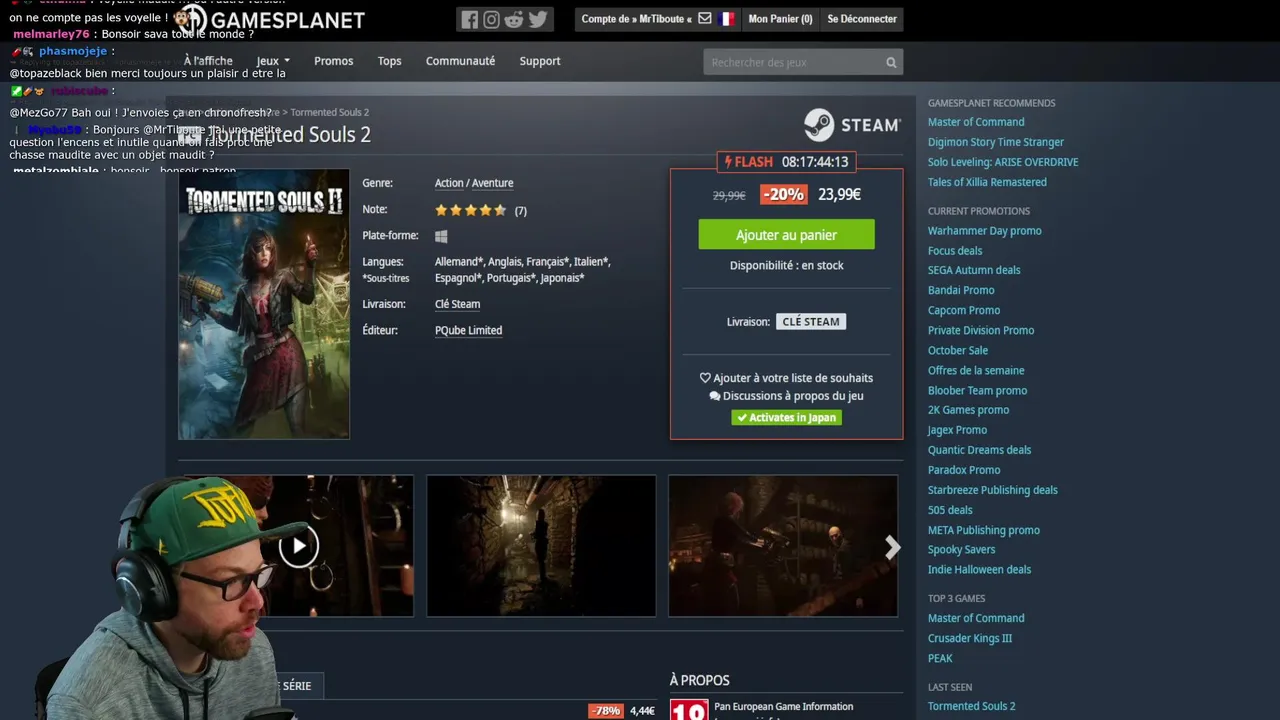Viewport: 1280px width, 720px height.
Task: Open Digimon Story Time Stranger link
Action: (996, 142)
